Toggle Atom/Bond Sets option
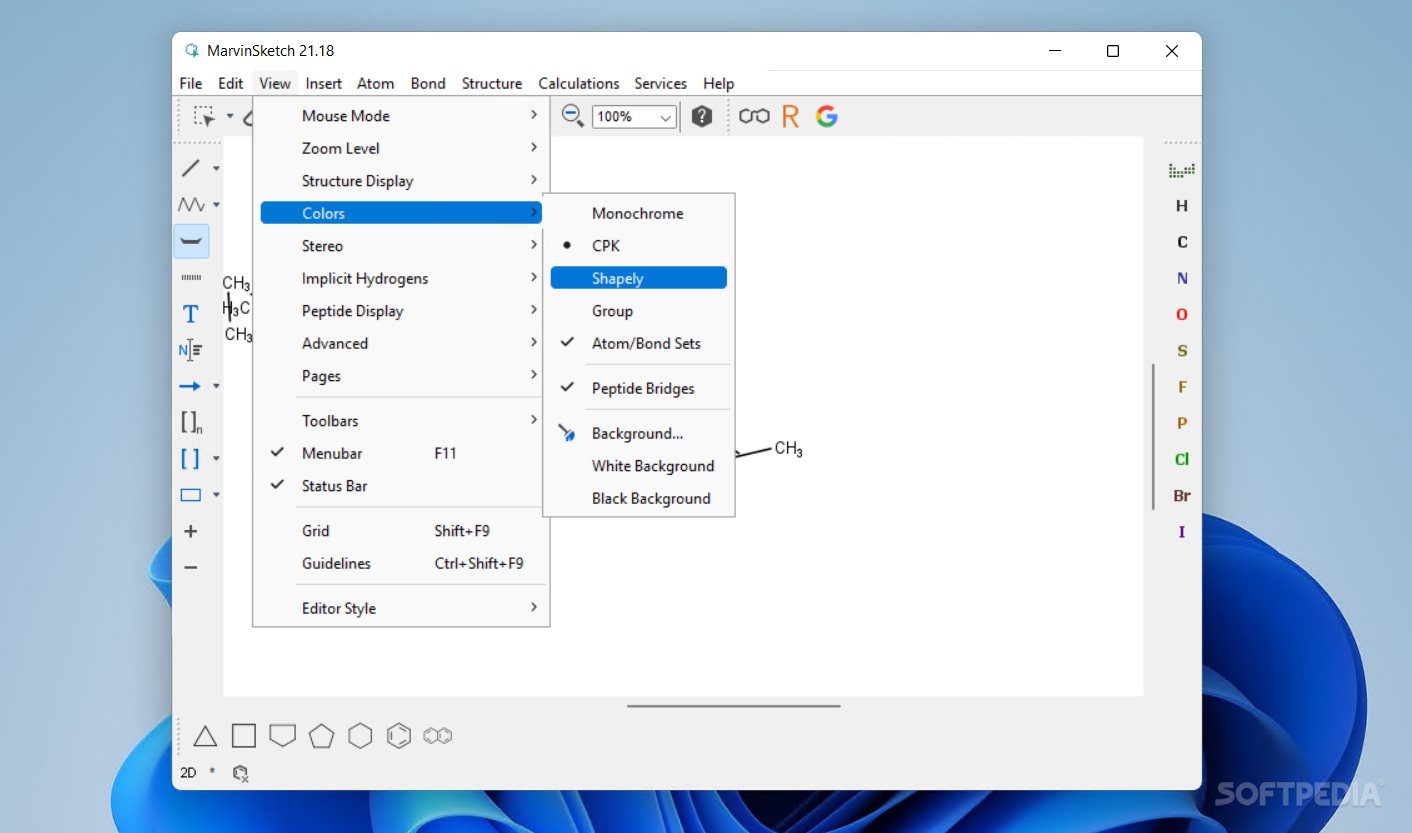 point(638,343)
